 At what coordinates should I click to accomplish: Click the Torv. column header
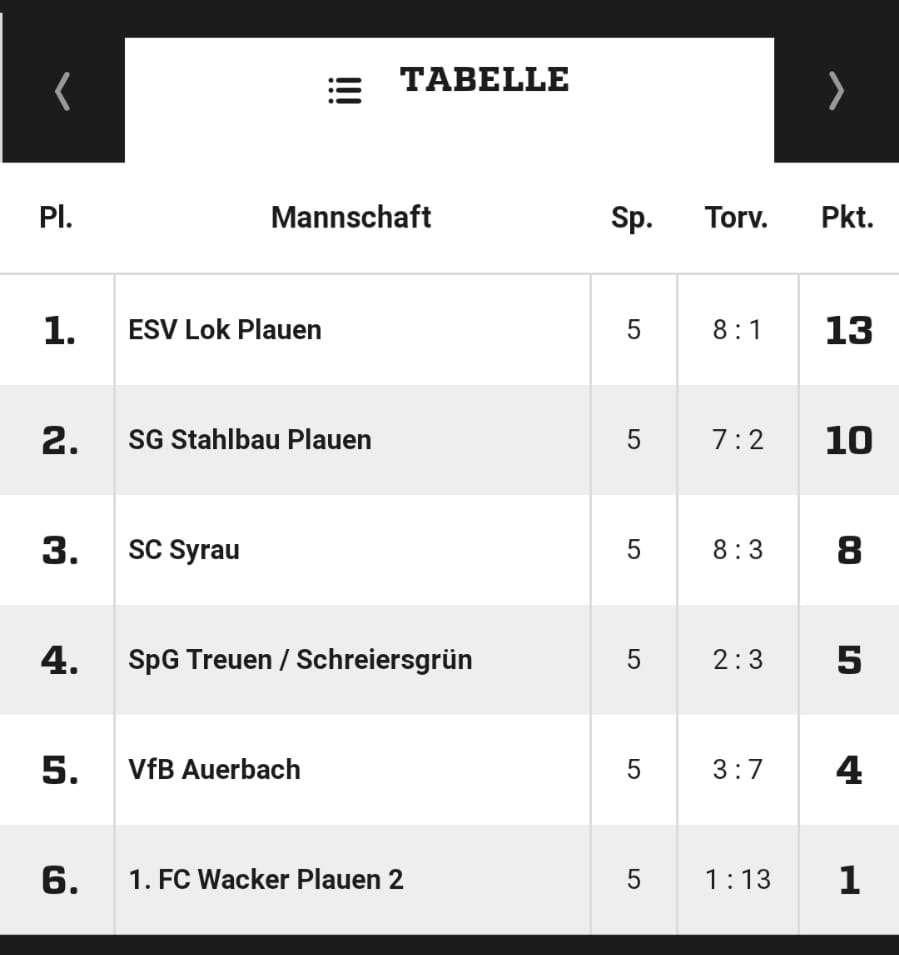tap(736, 217)
